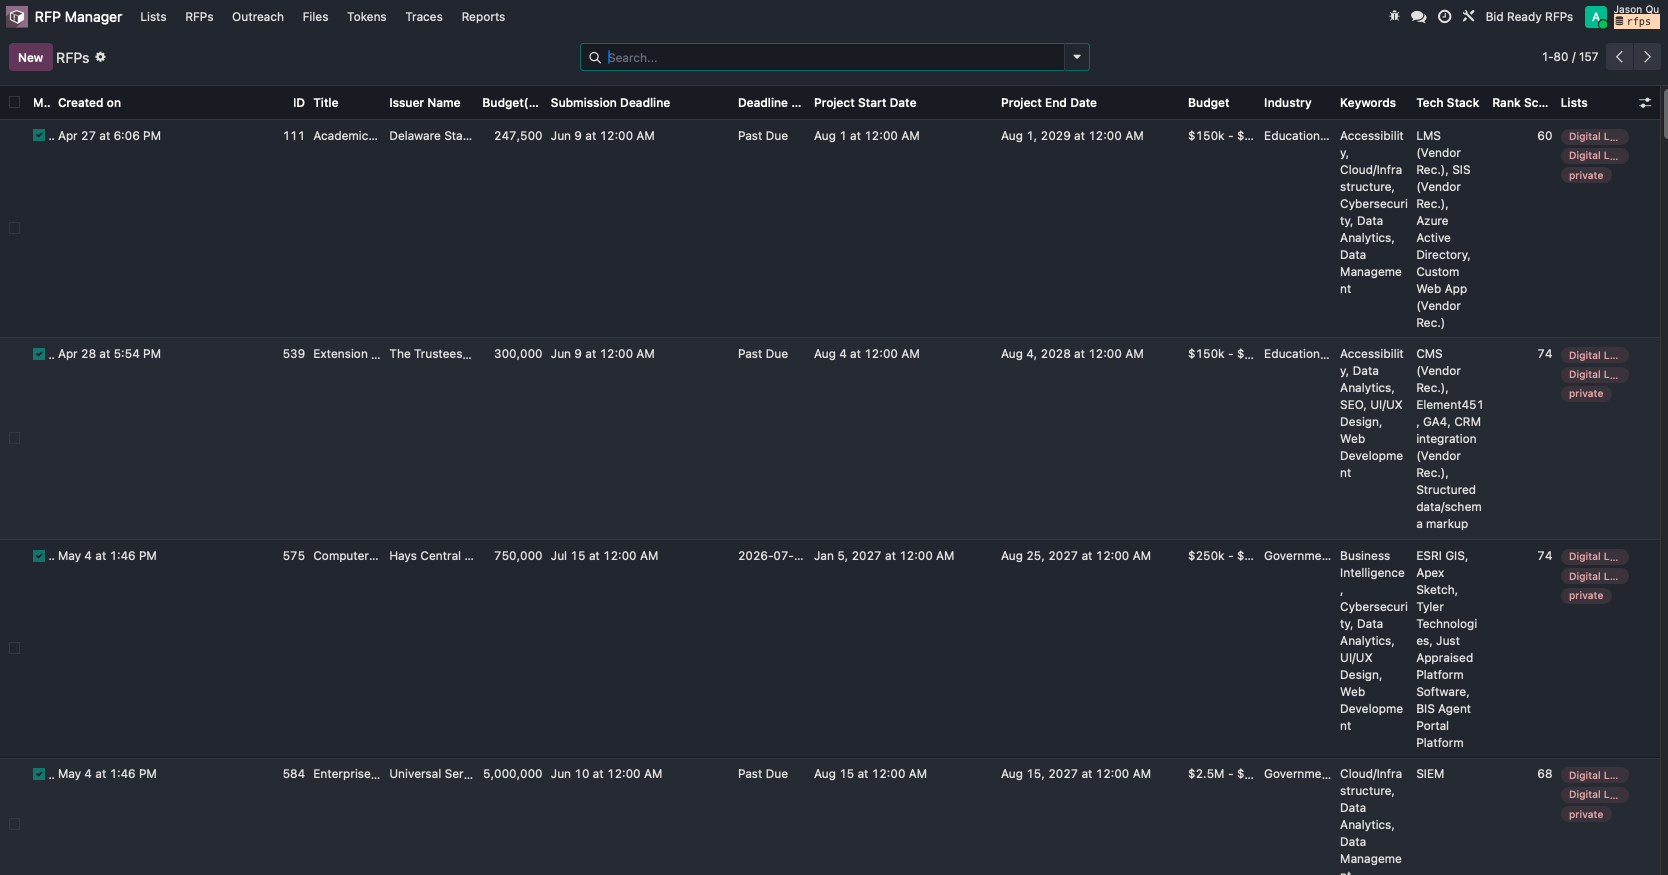The height and width of the screenshot is (875, 1668).
Task: Open the conversations chat bubbles icon
Action: pyautogui.click(x=1418, y=17)
